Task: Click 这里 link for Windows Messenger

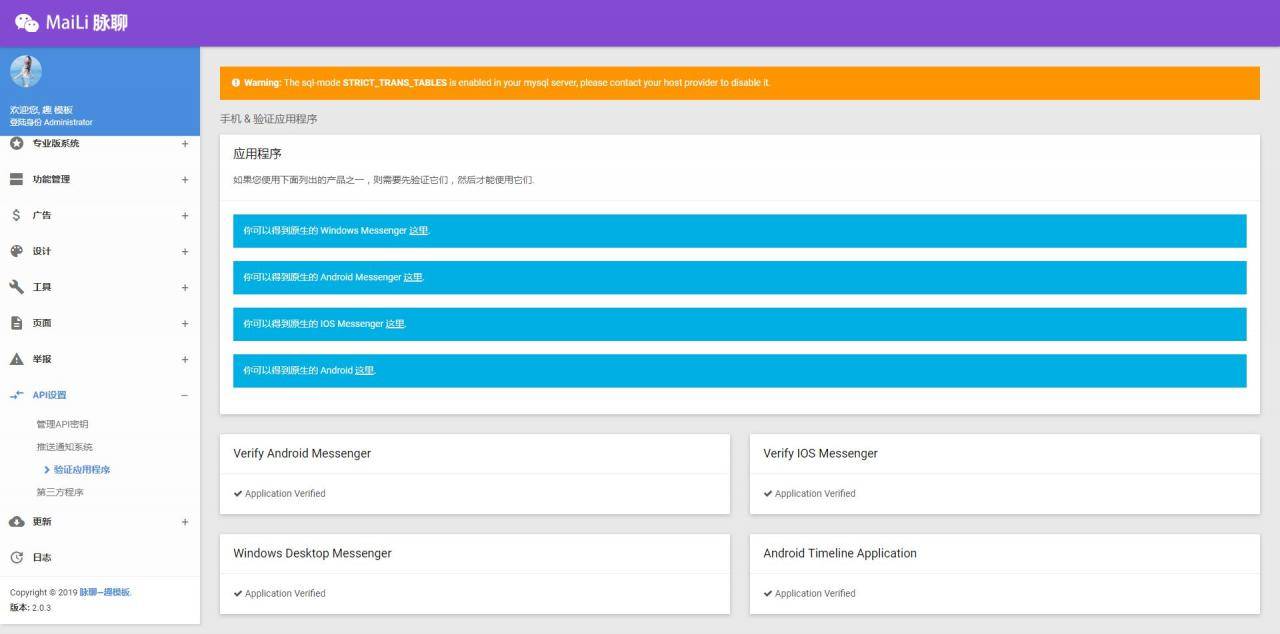Action: click(418, 231)
